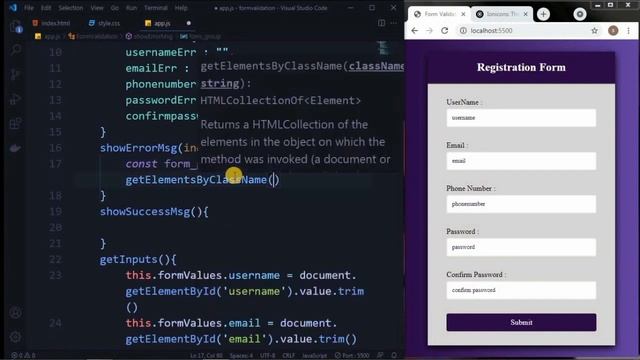The image size is (640, 360).
Task: Click the Password input field
Action: tap(521, 247)
